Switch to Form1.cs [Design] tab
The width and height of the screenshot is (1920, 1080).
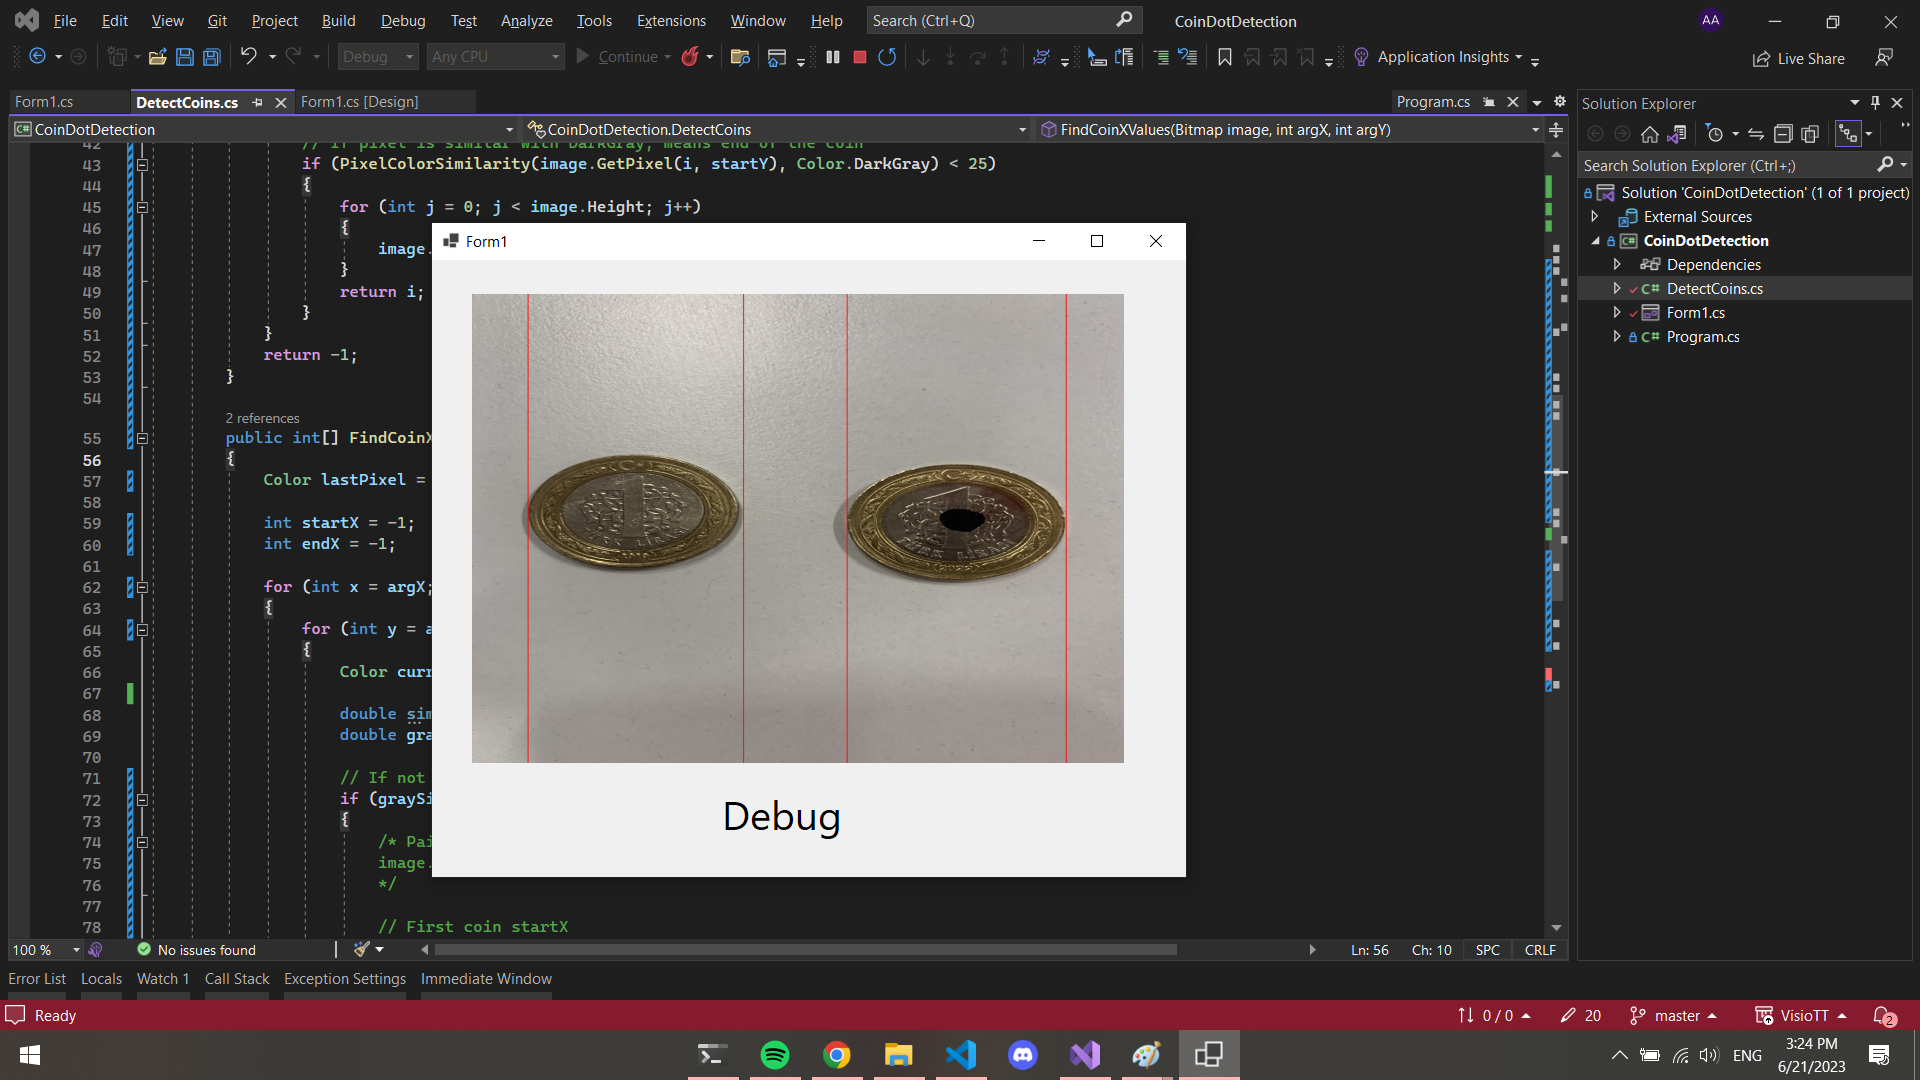pos(359,102)
